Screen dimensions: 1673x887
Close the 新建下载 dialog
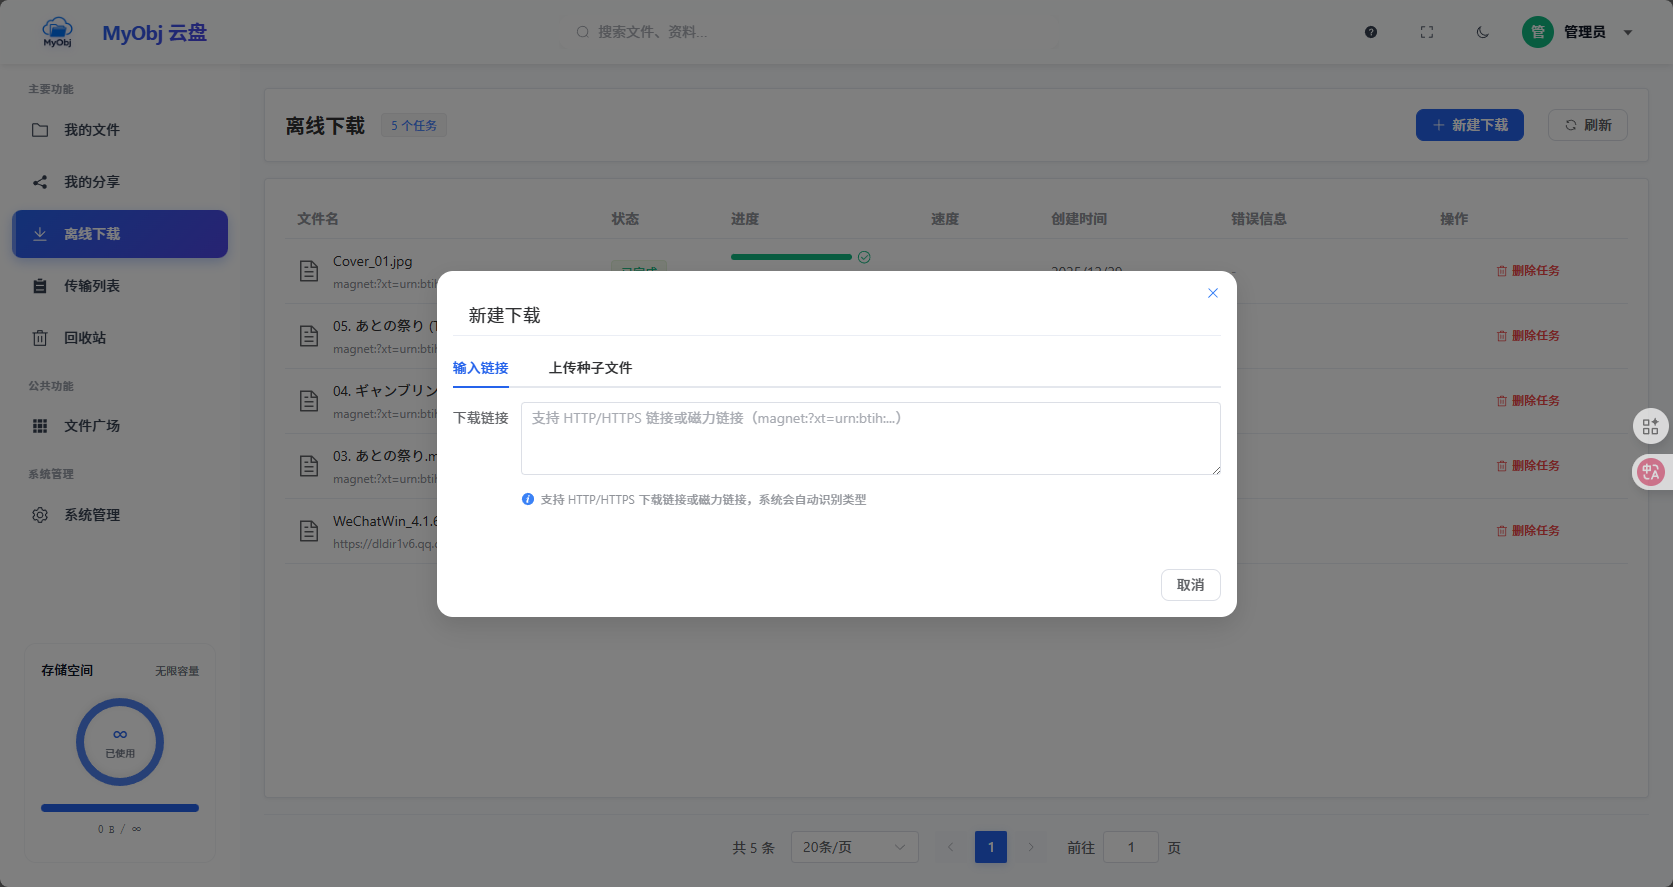point(1212,293)
